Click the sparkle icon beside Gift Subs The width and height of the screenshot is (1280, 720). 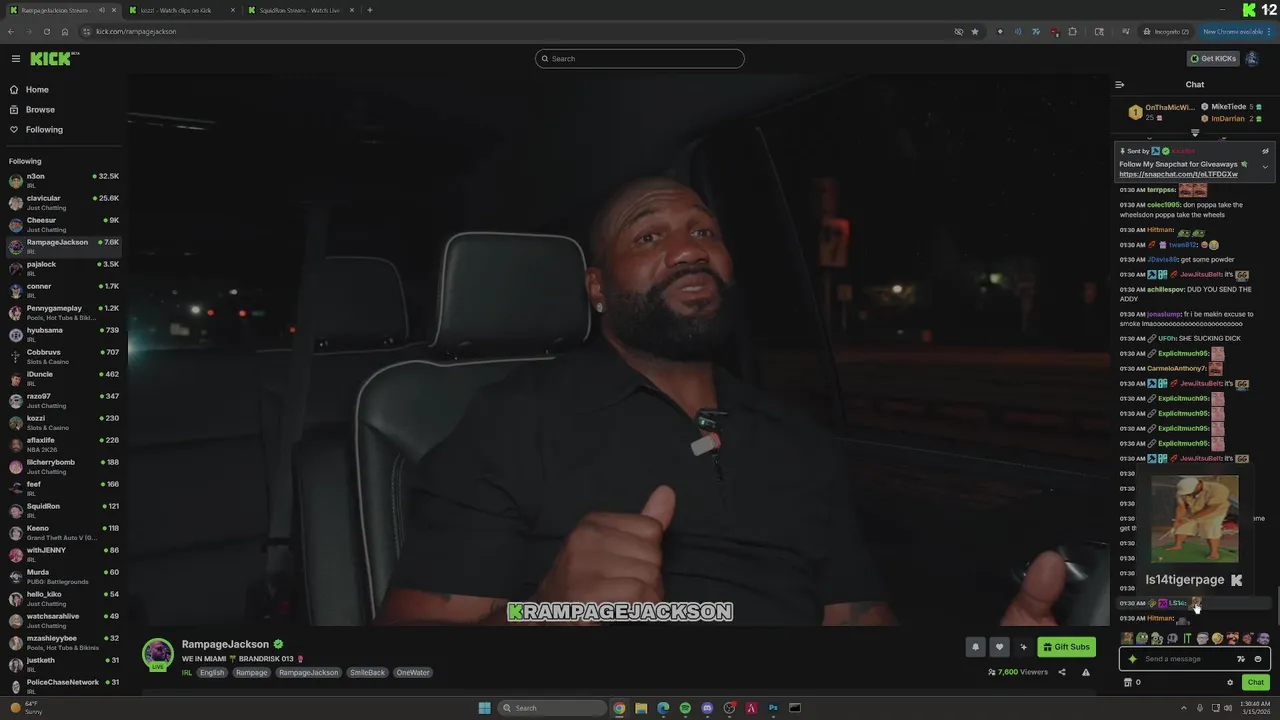tap(1023, 647)
